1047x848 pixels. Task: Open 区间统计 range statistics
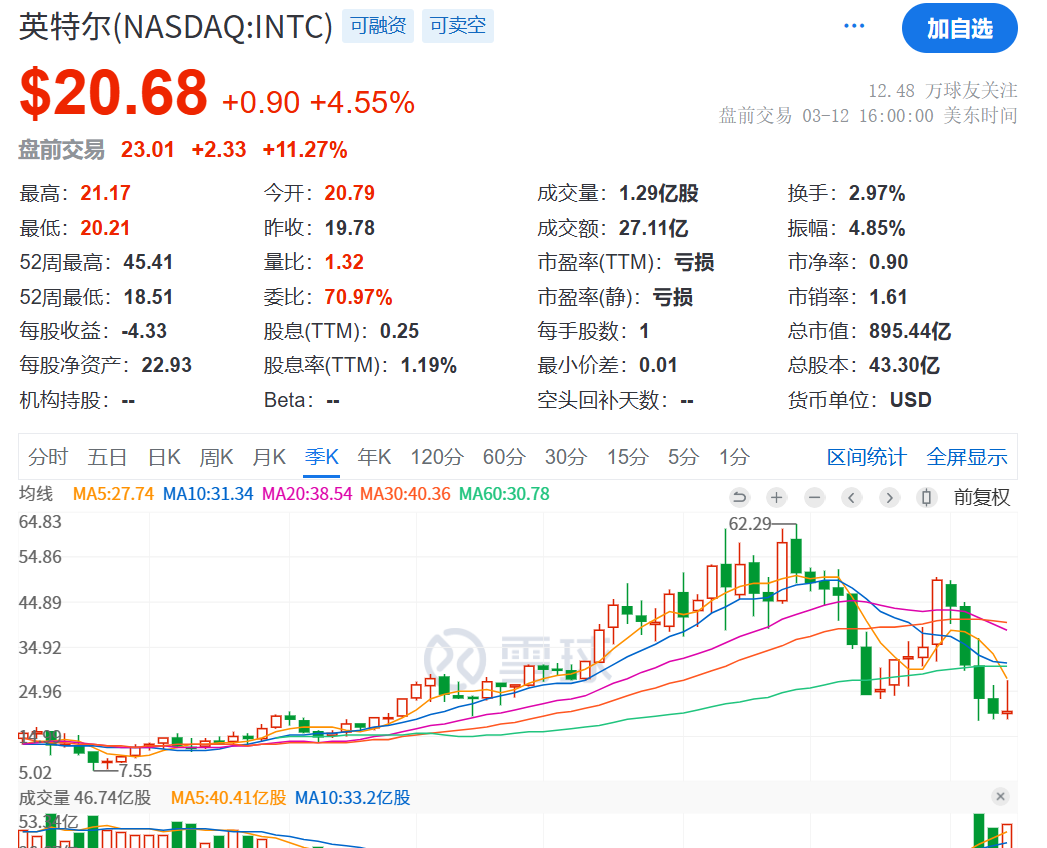point(866,457)
